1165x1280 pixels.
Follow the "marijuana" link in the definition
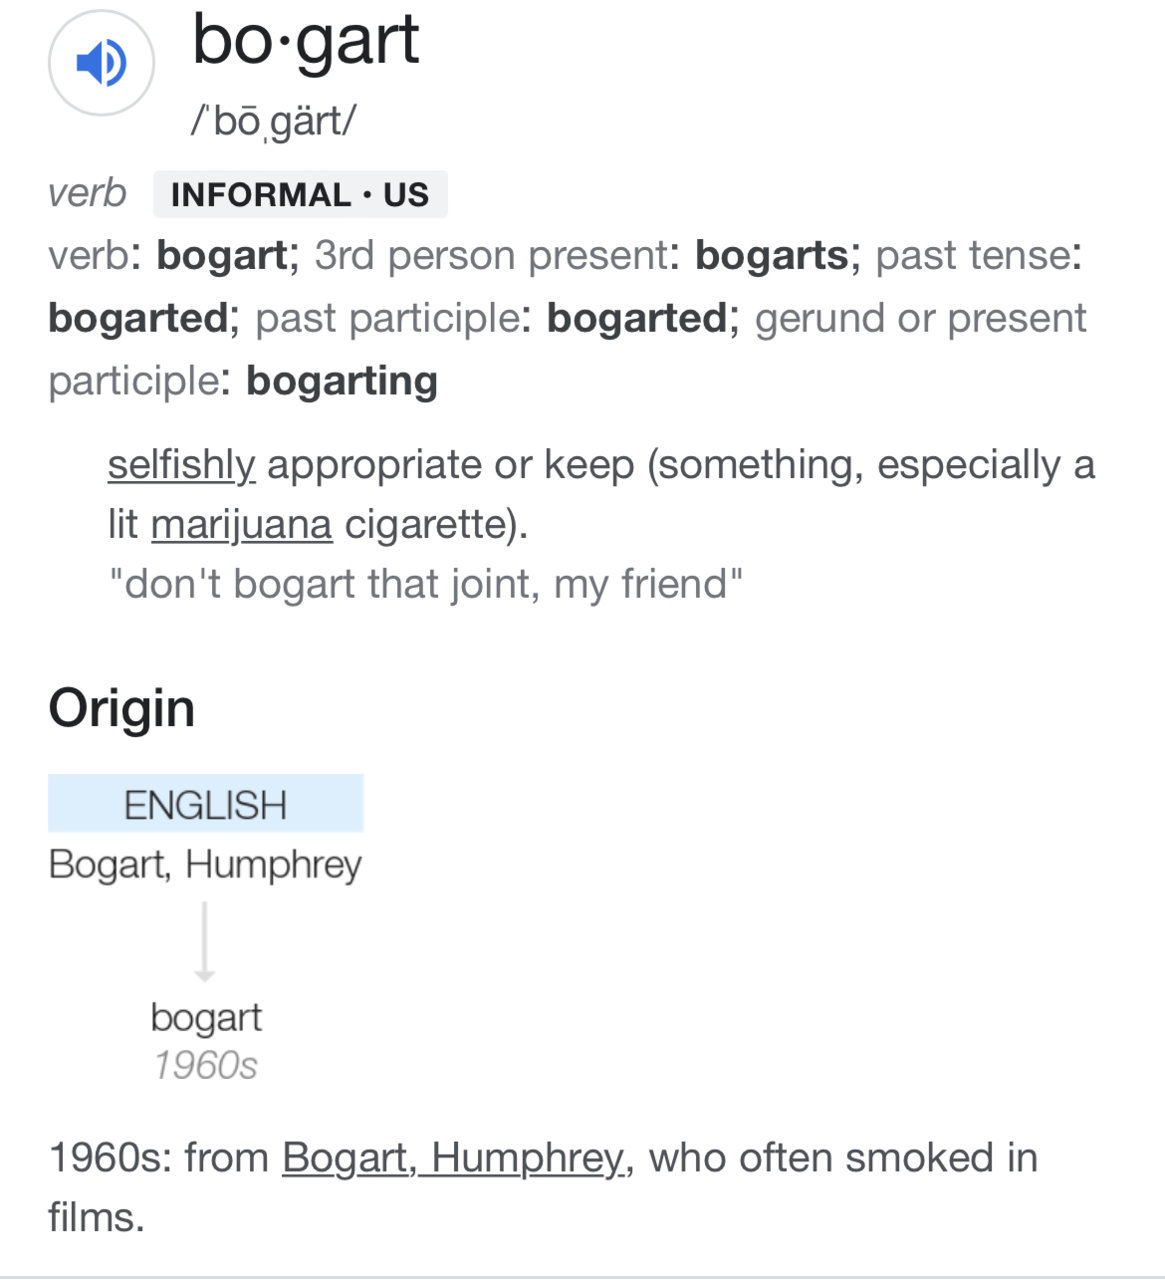(241, 524)
